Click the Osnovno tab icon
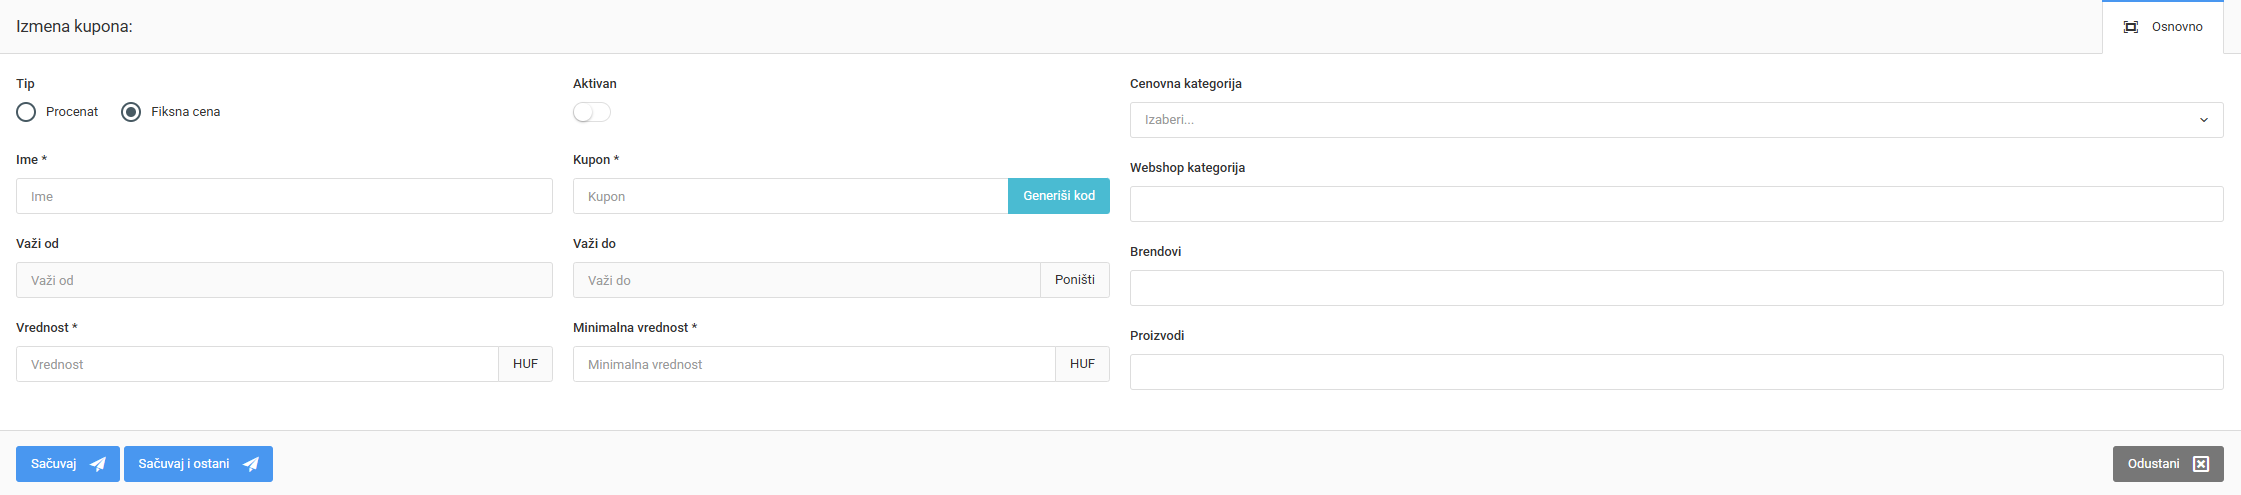Screen dimensions: 2241x495 click(2131, 27)
